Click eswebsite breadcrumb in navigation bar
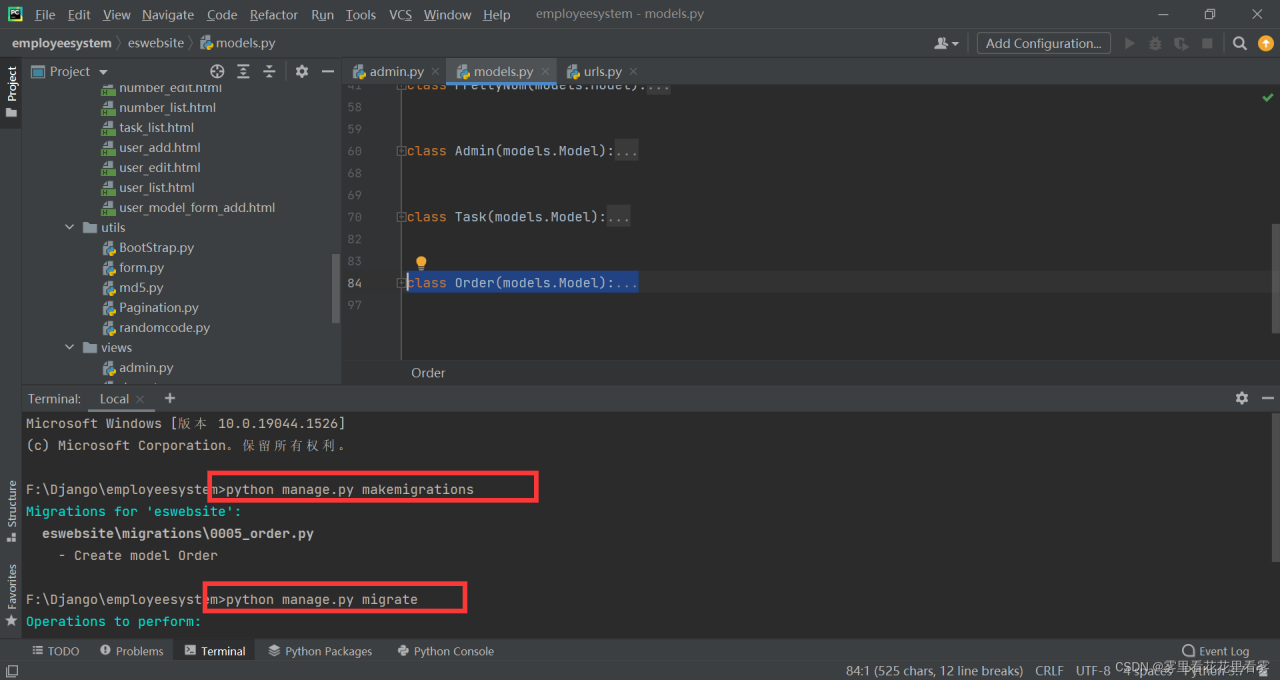Viewport: 1280px width, 680px height. pyautogui.click(x=156, y=43)
